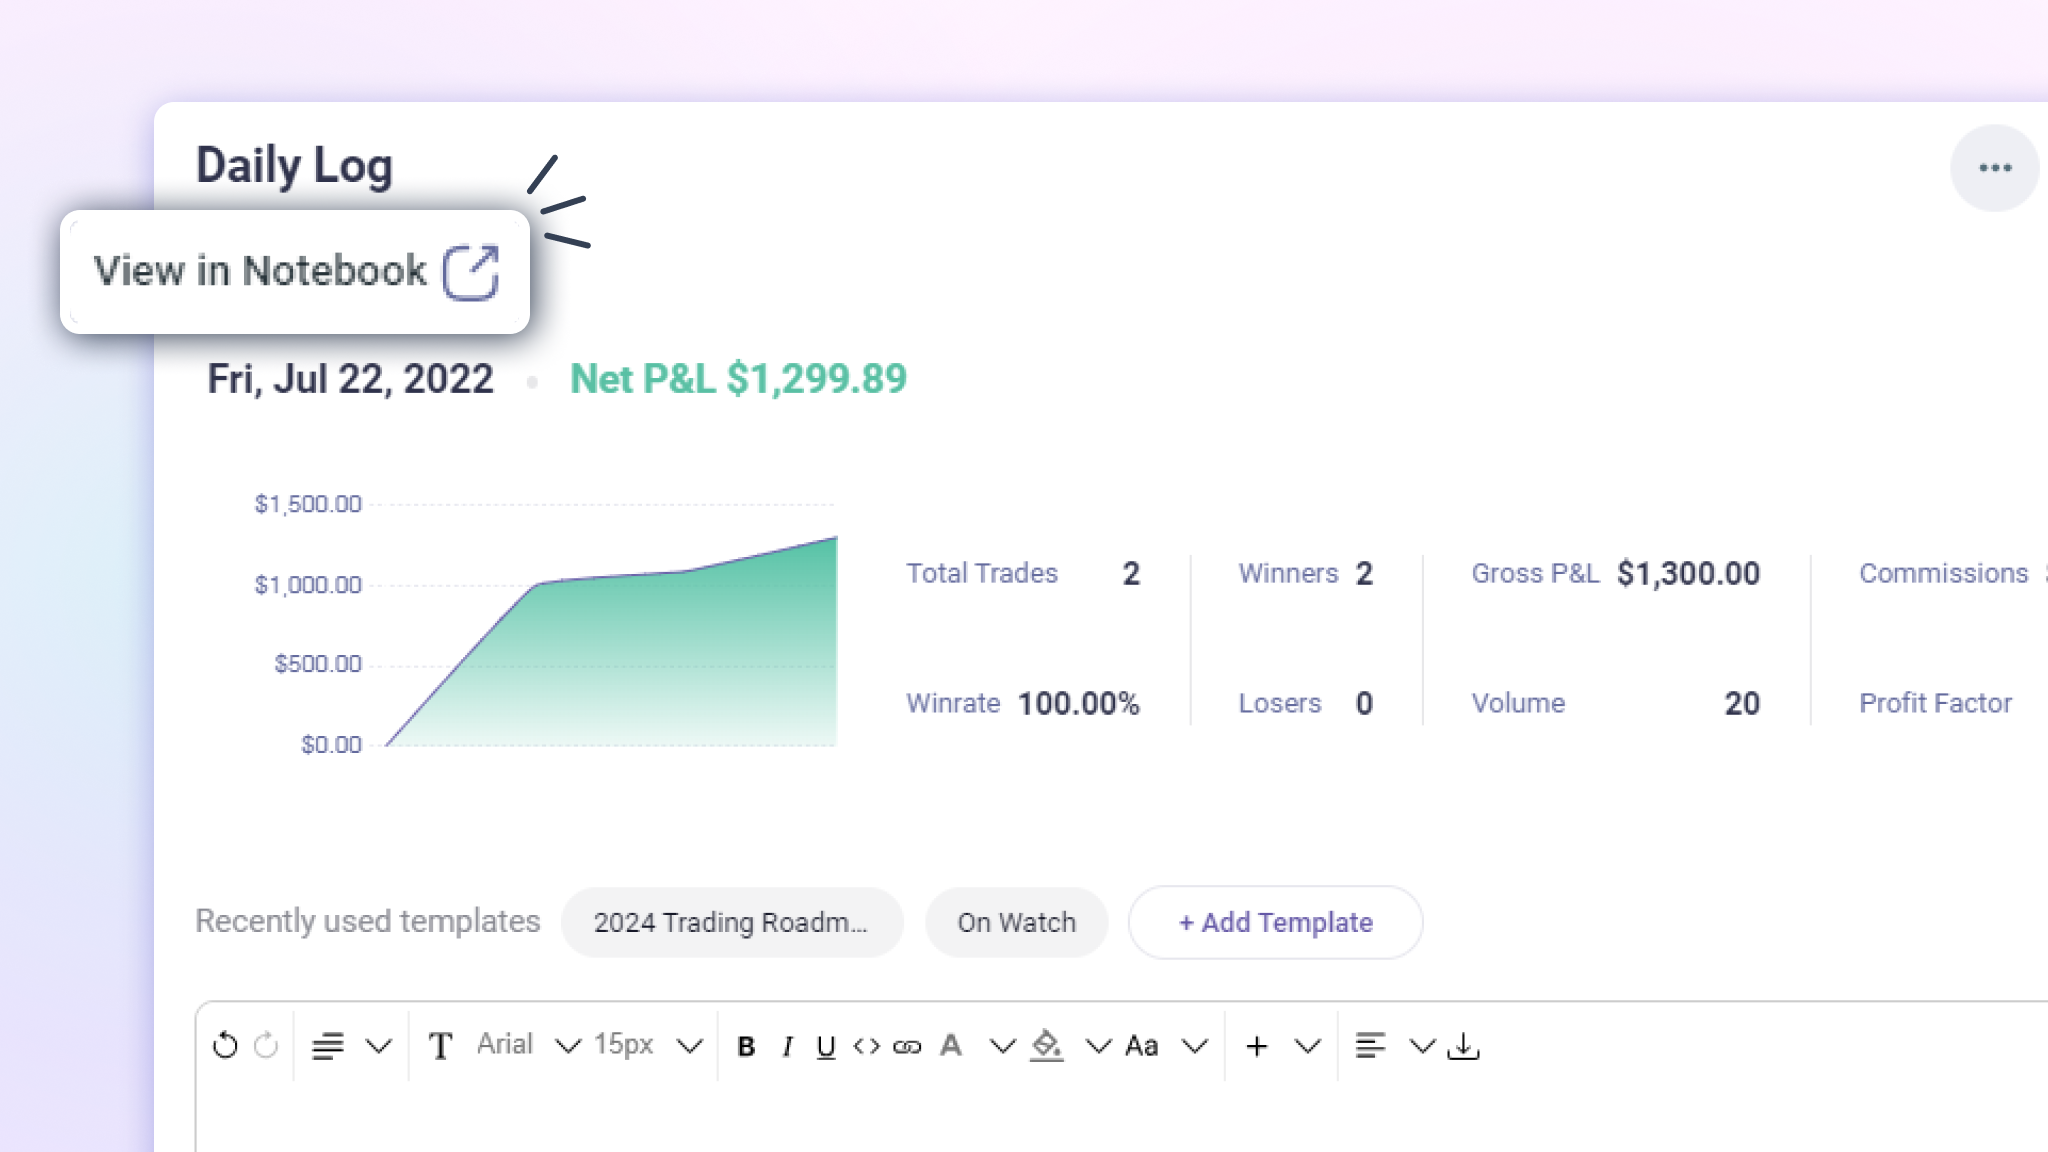
Task: Select the 2024 Trading Roadmap template
Action: click(x=731, y=922)
